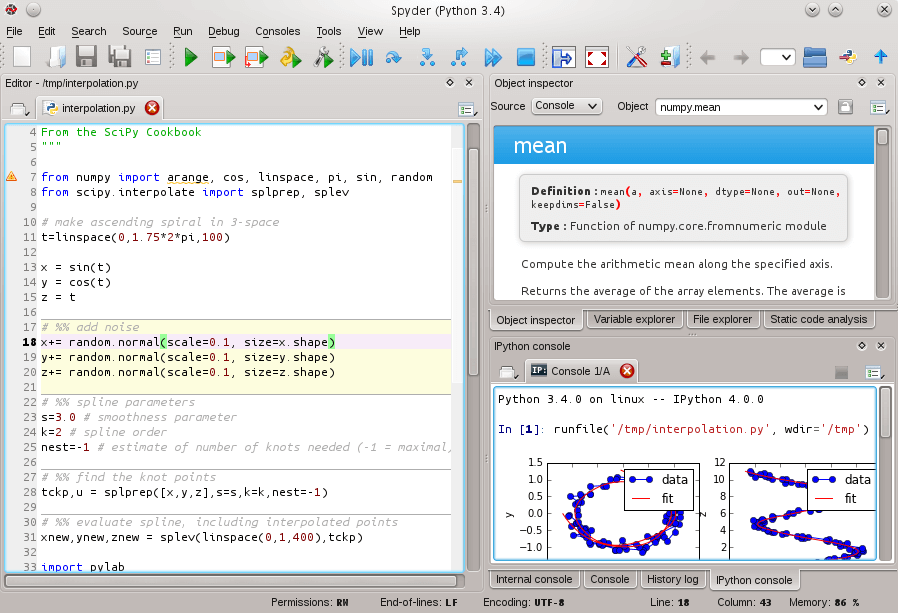Click the Python interpreter icon in the toolbar
This screenshot has width=898, height=613.
pyautogui.click(x=847, y=57)
